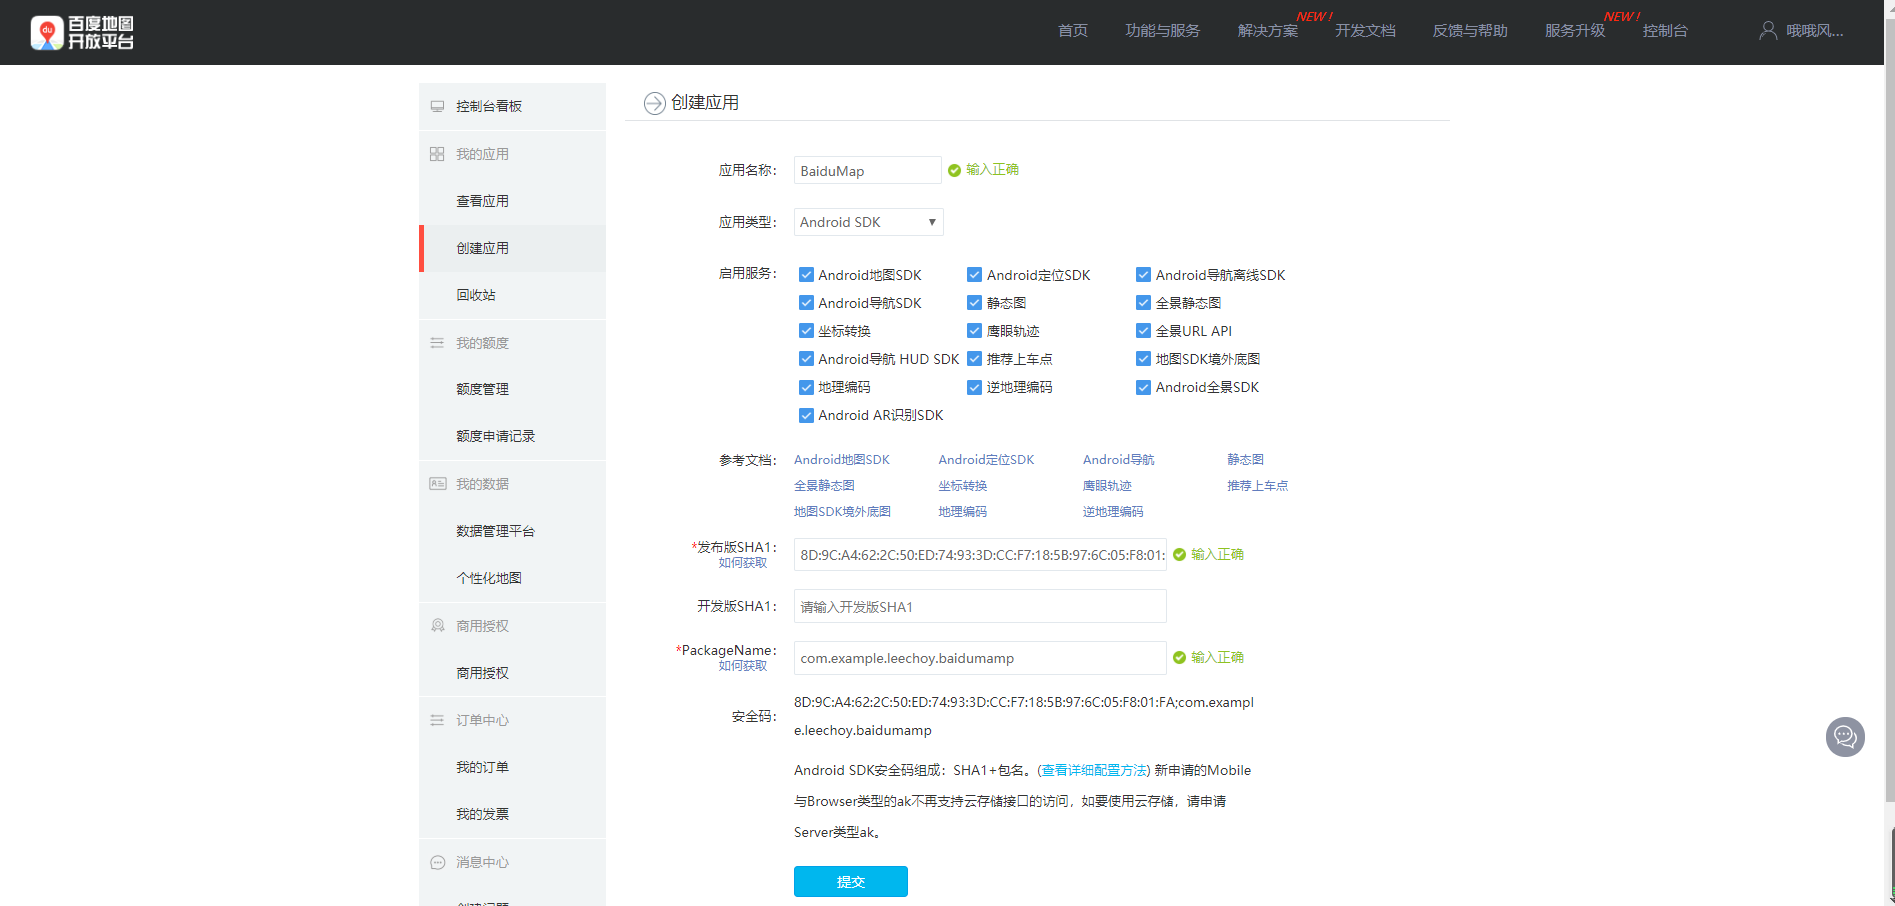Disable the 地理编码 checkbox
This screenshot has height=906, width=1895.
(806, 387)
